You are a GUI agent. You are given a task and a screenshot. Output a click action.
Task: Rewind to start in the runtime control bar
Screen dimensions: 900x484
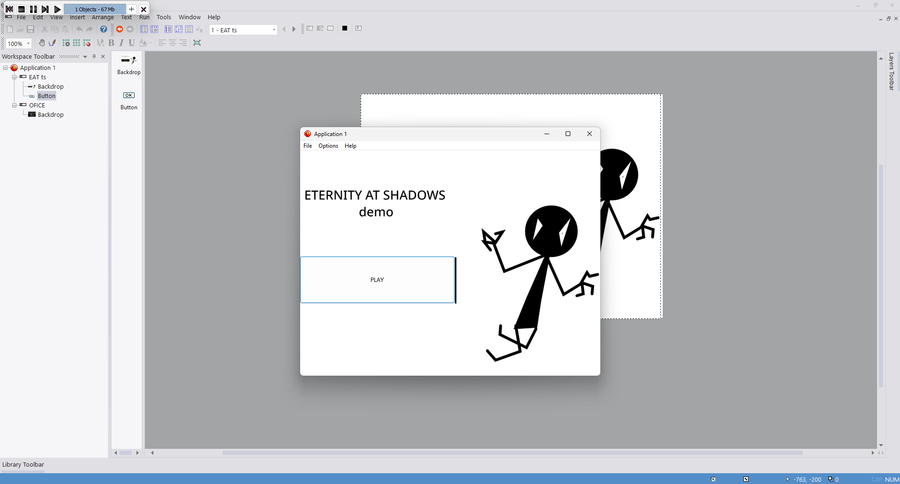click(x=9, y=9)
